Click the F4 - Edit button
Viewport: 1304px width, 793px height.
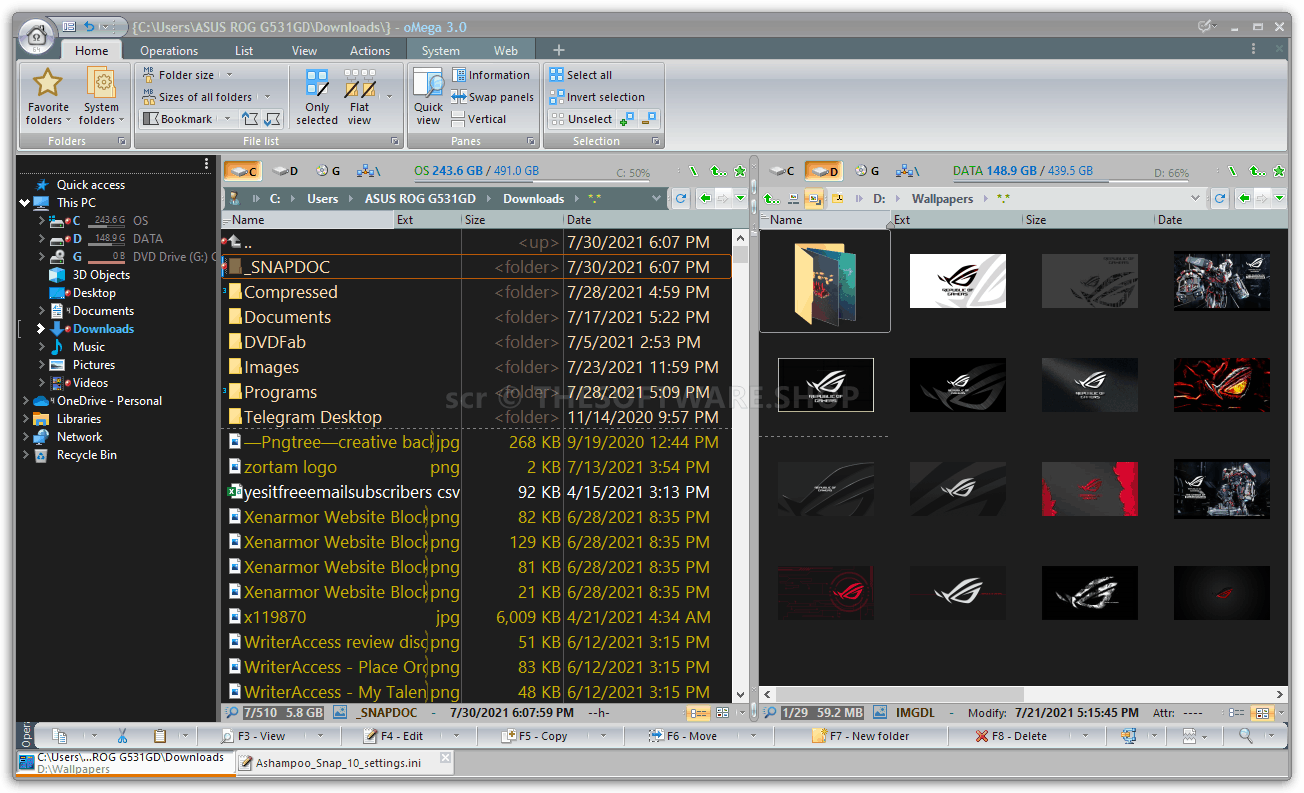click(x=395, y=736)
